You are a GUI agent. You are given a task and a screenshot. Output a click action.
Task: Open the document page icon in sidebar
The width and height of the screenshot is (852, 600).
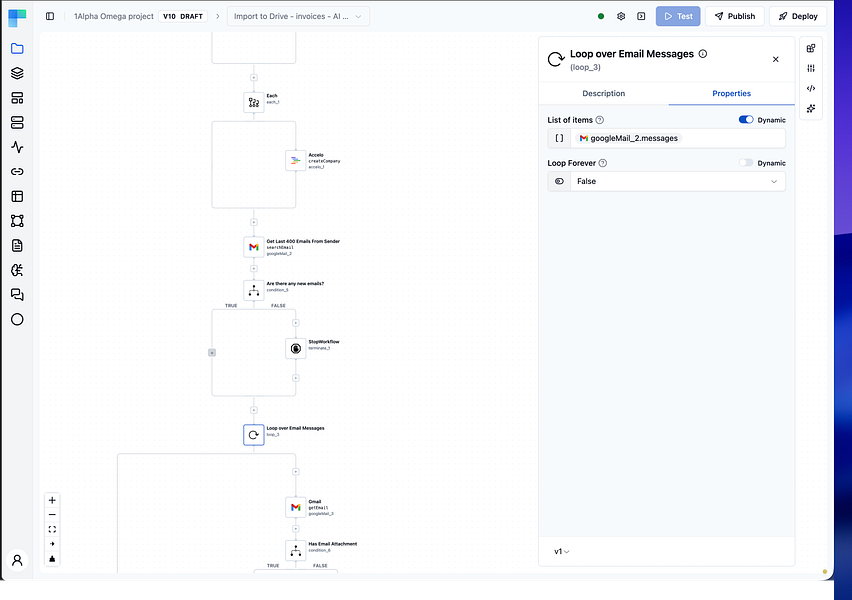pos(17,246)
